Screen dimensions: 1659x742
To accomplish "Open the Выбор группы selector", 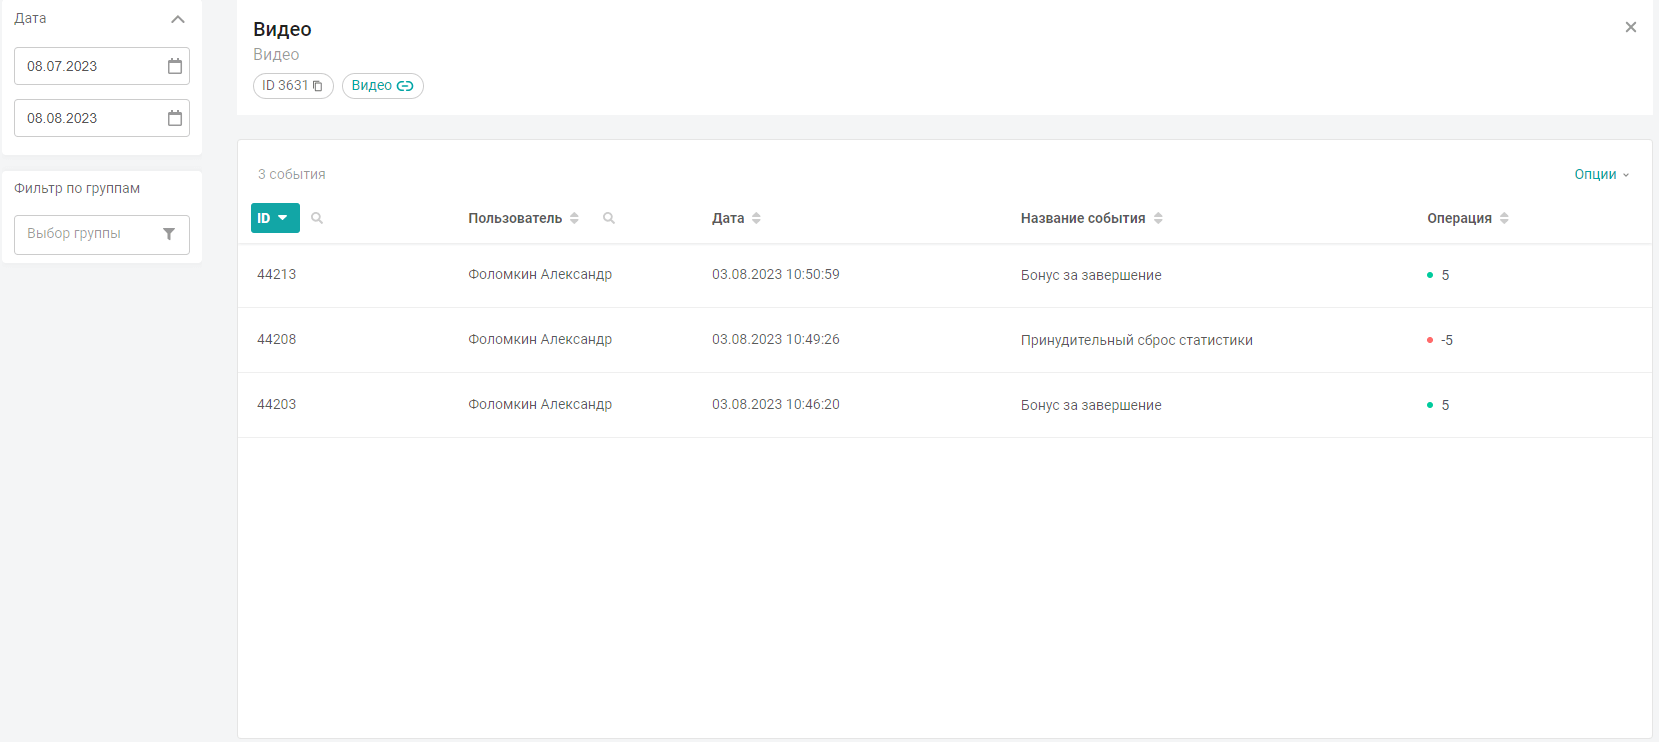I will [90, 234].
